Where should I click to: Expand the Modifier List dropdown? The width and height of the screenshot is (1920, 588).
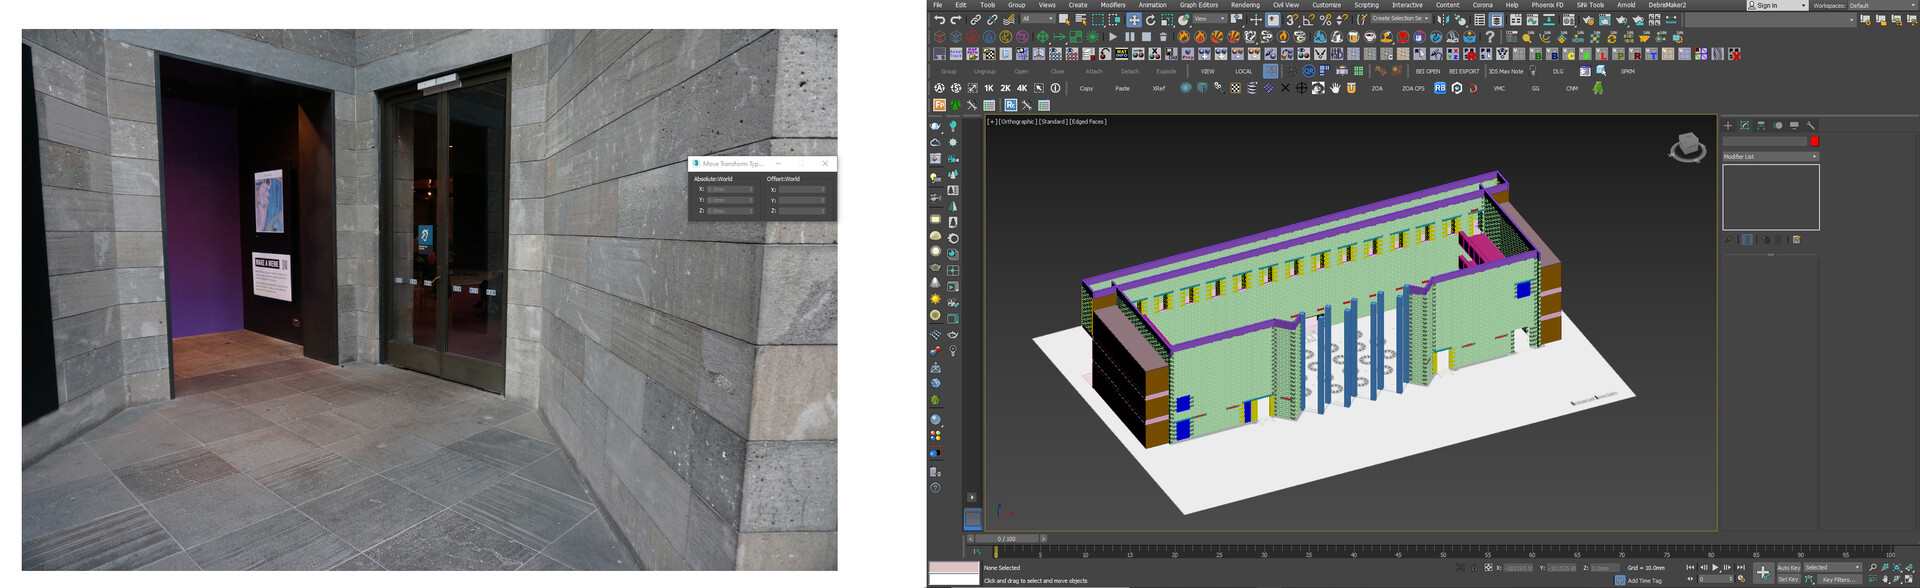(1770, 156)
